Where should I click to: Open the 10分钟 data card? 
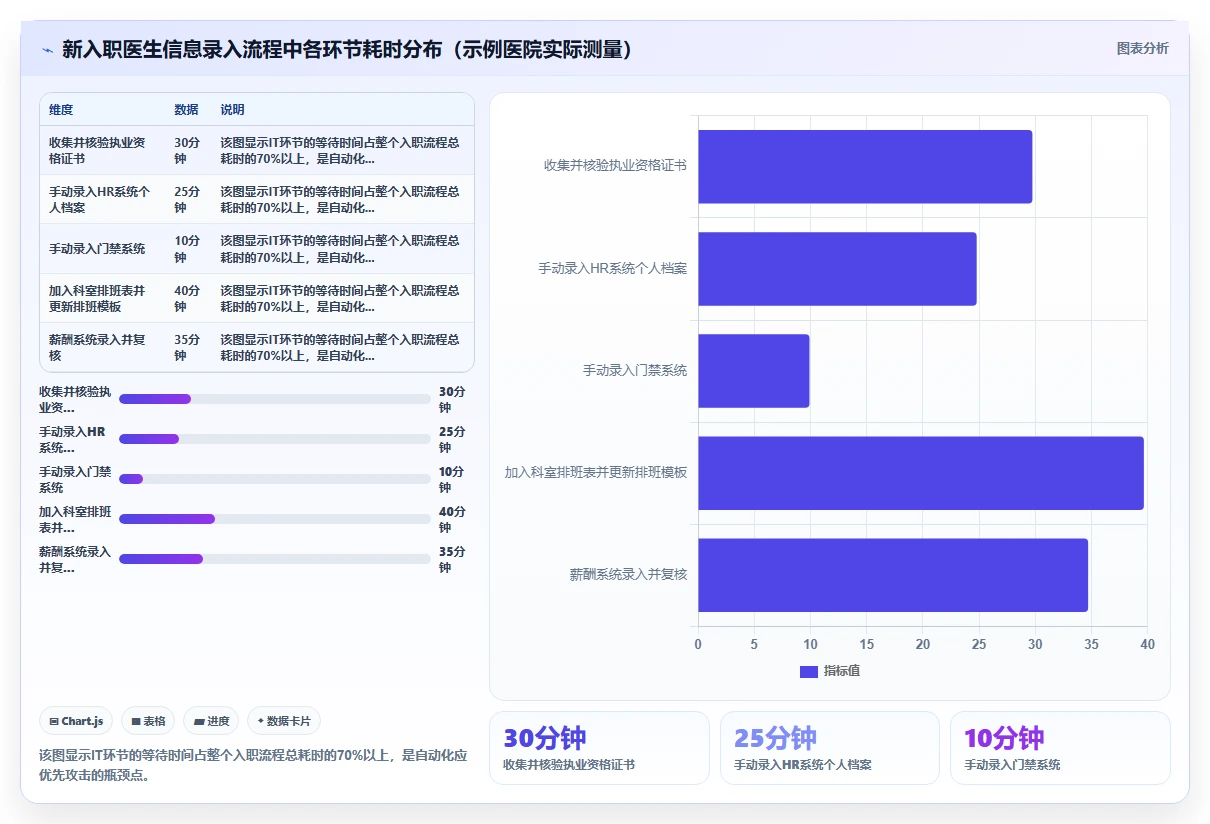(x=1060, y=748)
